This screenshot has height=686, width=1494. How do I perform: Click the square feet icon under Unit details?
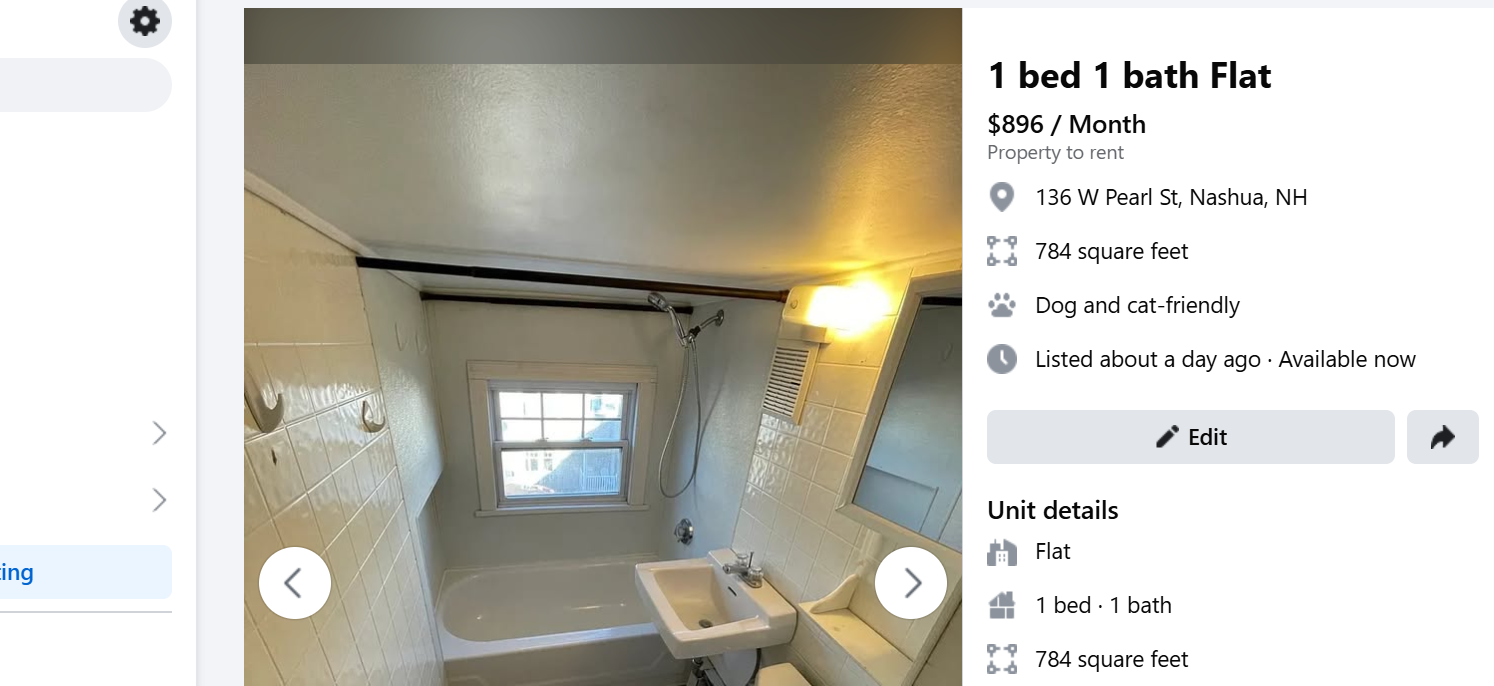[x=1002, y=659]
